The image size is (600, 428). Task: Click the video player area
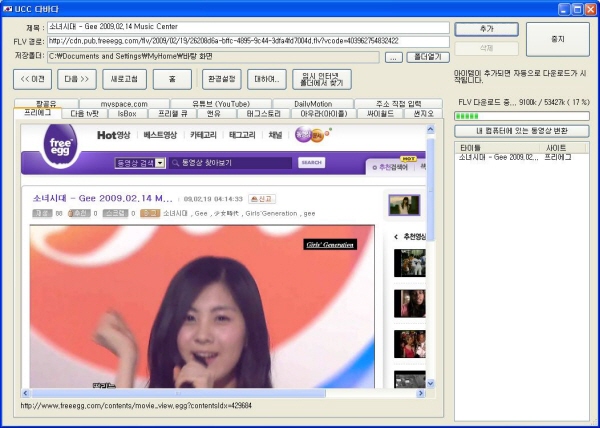click(202, 306)
